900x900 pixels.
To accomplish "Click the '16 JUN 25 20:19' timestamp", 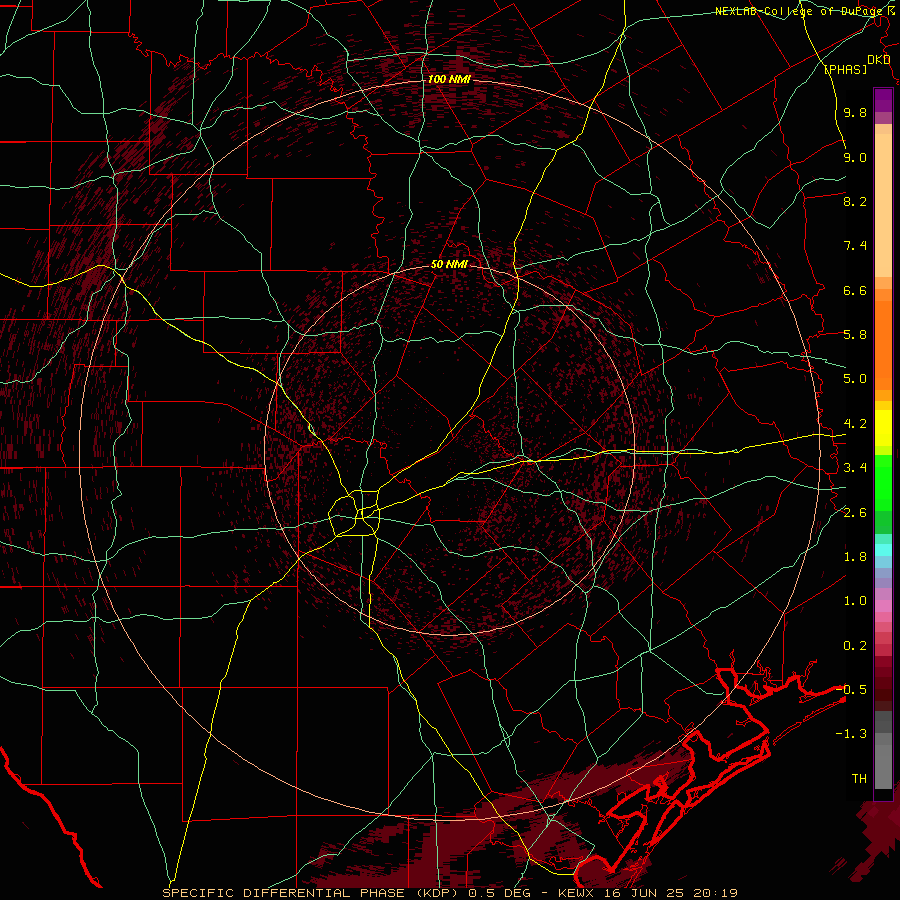I will 670,893.
